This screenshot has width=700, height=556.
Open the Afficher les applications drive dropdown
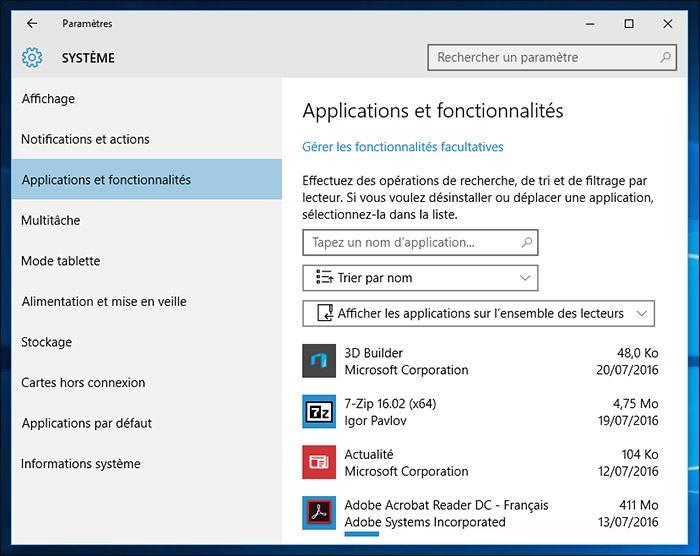[x=479, y=314]
